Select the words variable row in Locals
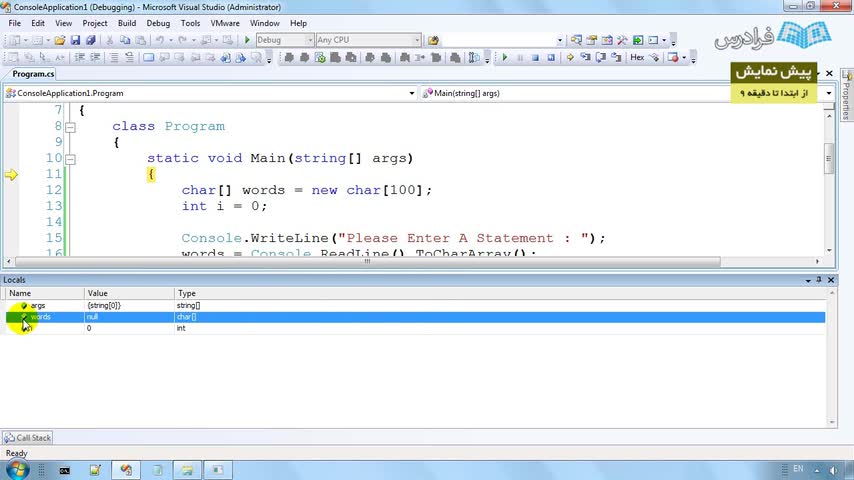 click(x=415, y=317)
